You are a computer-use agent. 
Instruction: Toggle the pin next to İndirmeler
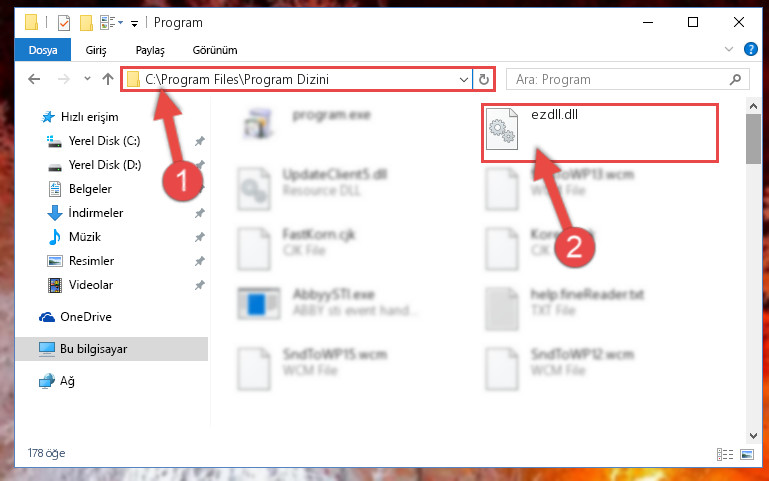pyautogui.click(x=199, y=213)
